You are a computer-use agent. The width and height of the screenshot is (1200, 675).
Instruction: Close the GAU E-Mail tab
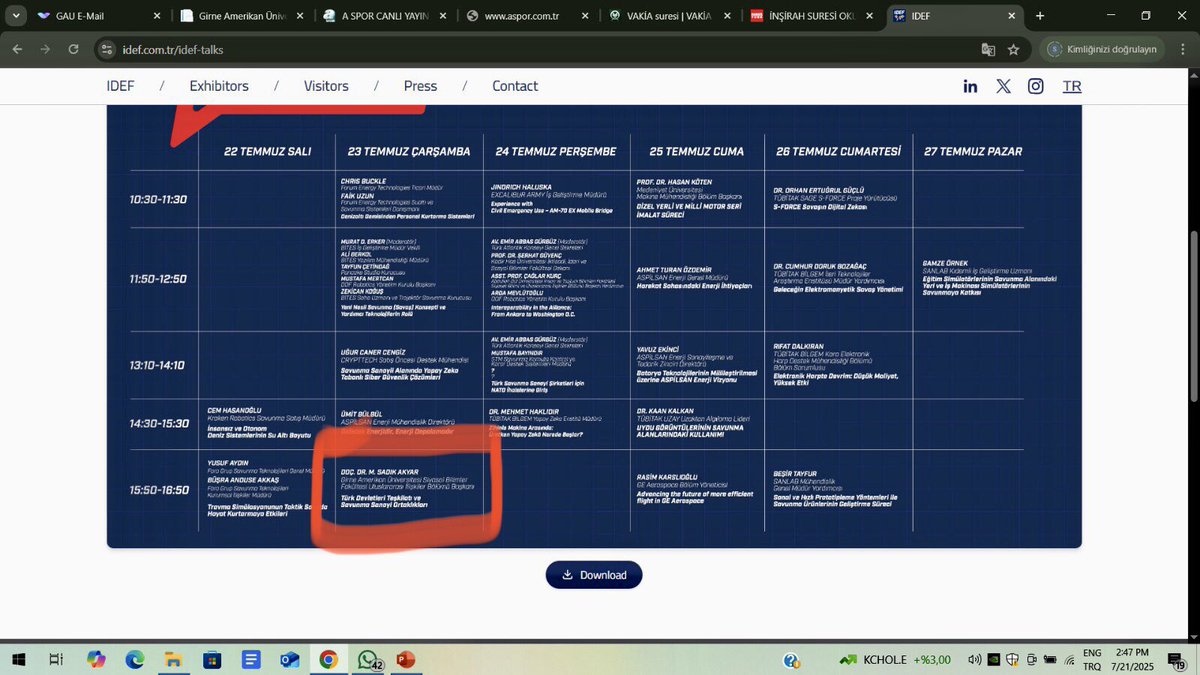click(156, 17)
